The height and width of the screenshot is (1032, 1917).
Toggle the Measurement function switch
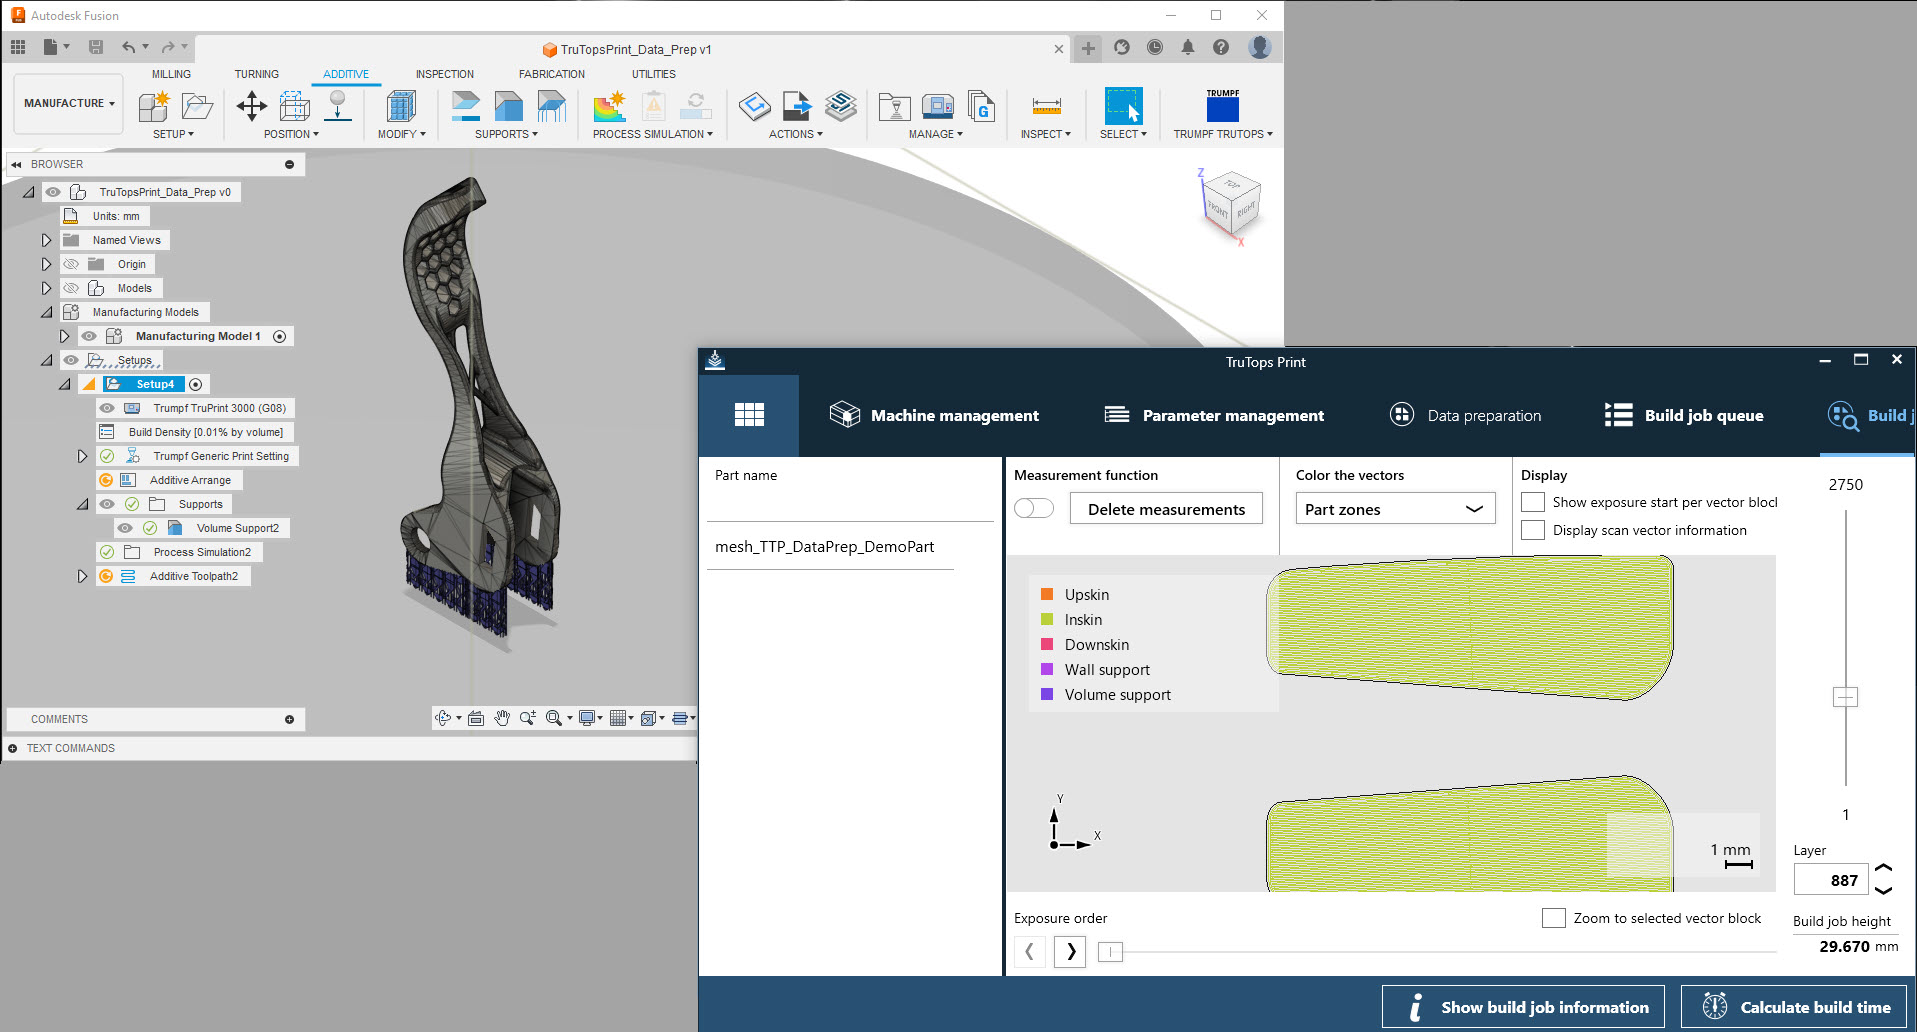pyautogui.click(x=1034, y=509)
